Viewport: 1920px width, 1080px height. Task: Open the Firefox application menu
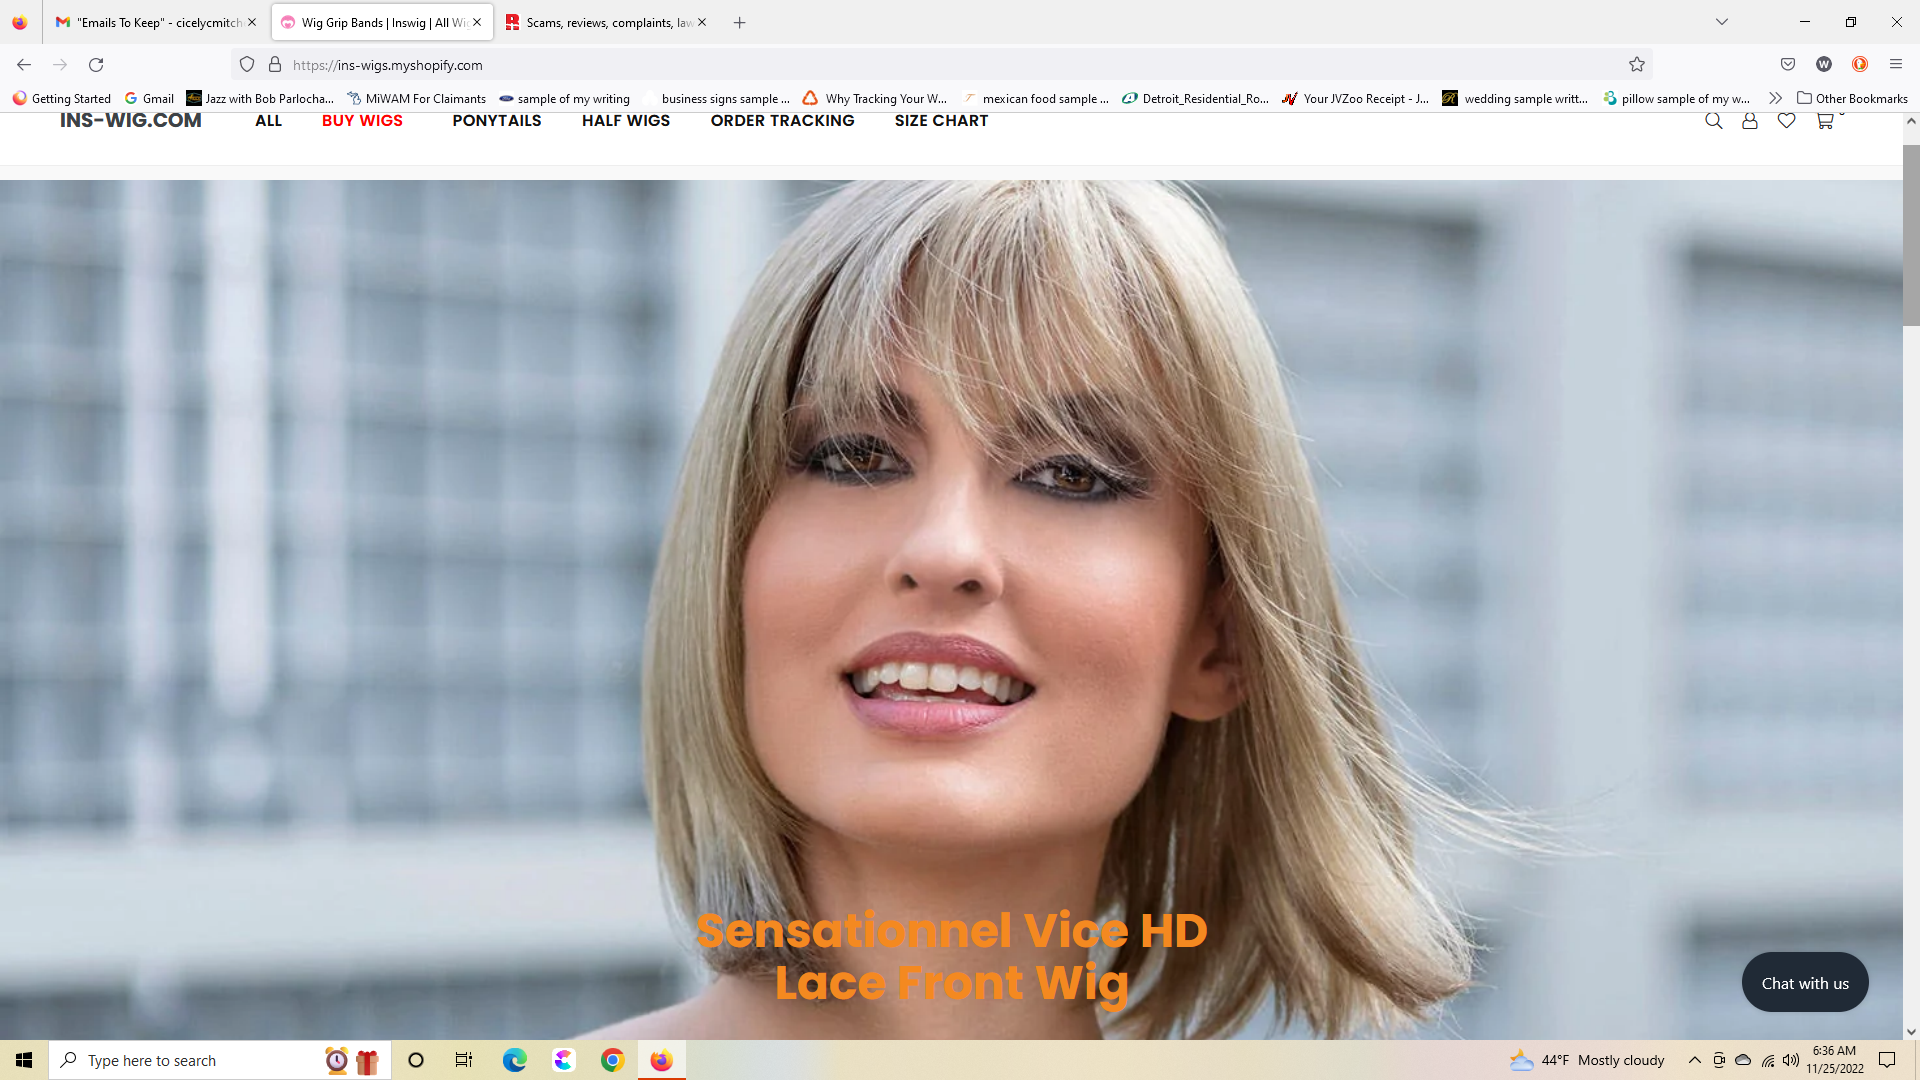tap(1895, 64)
